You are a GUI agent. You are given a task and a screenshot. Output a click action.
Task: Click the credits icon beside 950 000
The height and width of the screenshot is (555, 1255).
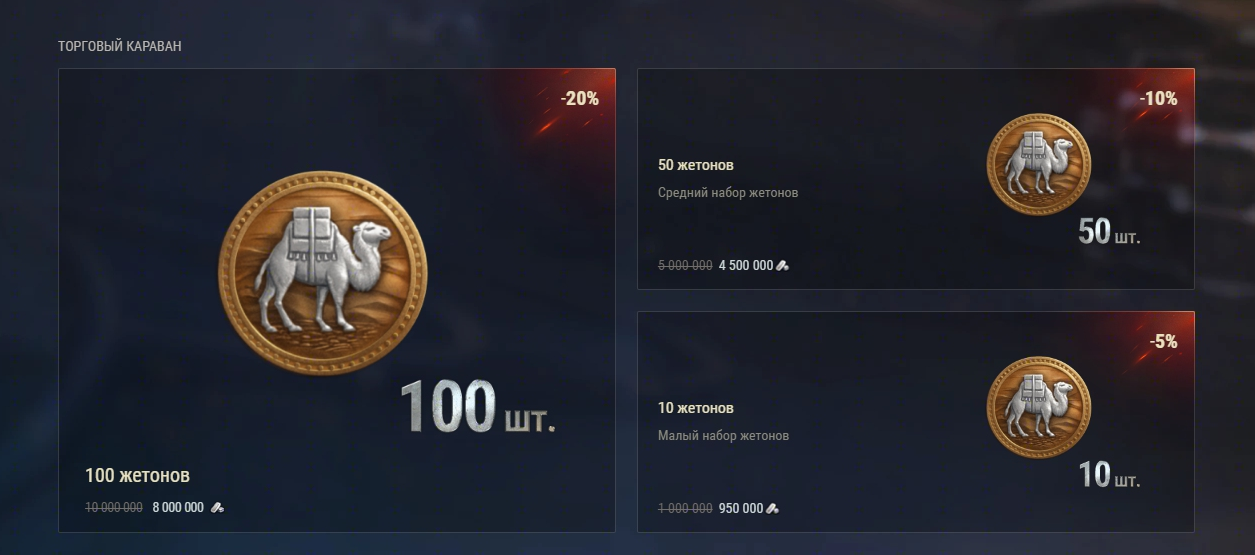772,508
